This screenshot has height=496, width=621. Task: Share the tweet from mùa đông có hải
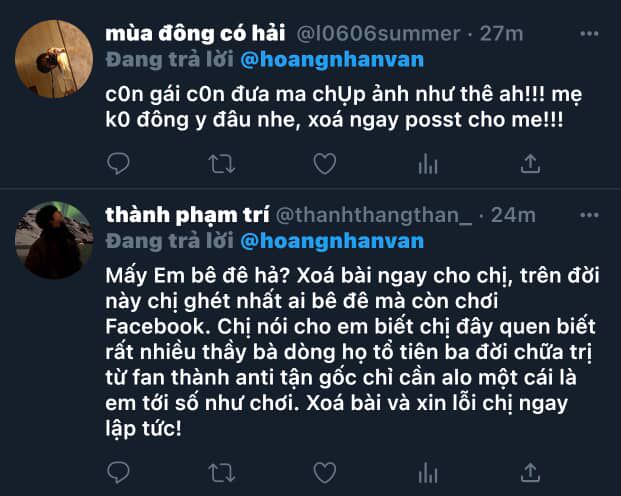(x=531, y=162)
